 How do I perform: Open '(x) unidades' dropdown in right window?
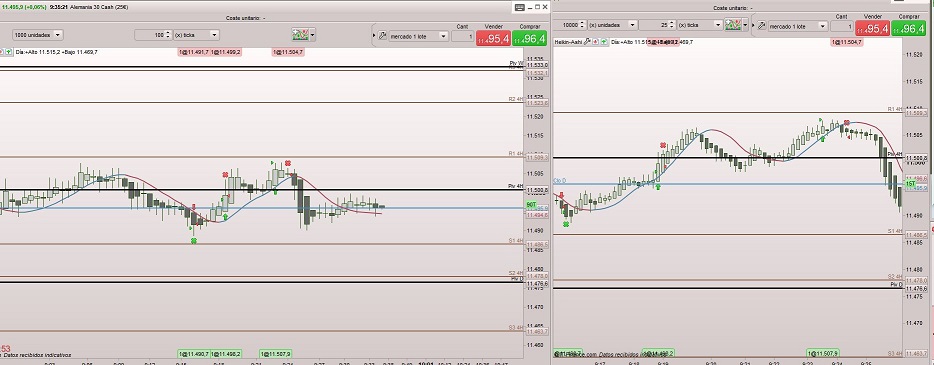click(613, 25)
